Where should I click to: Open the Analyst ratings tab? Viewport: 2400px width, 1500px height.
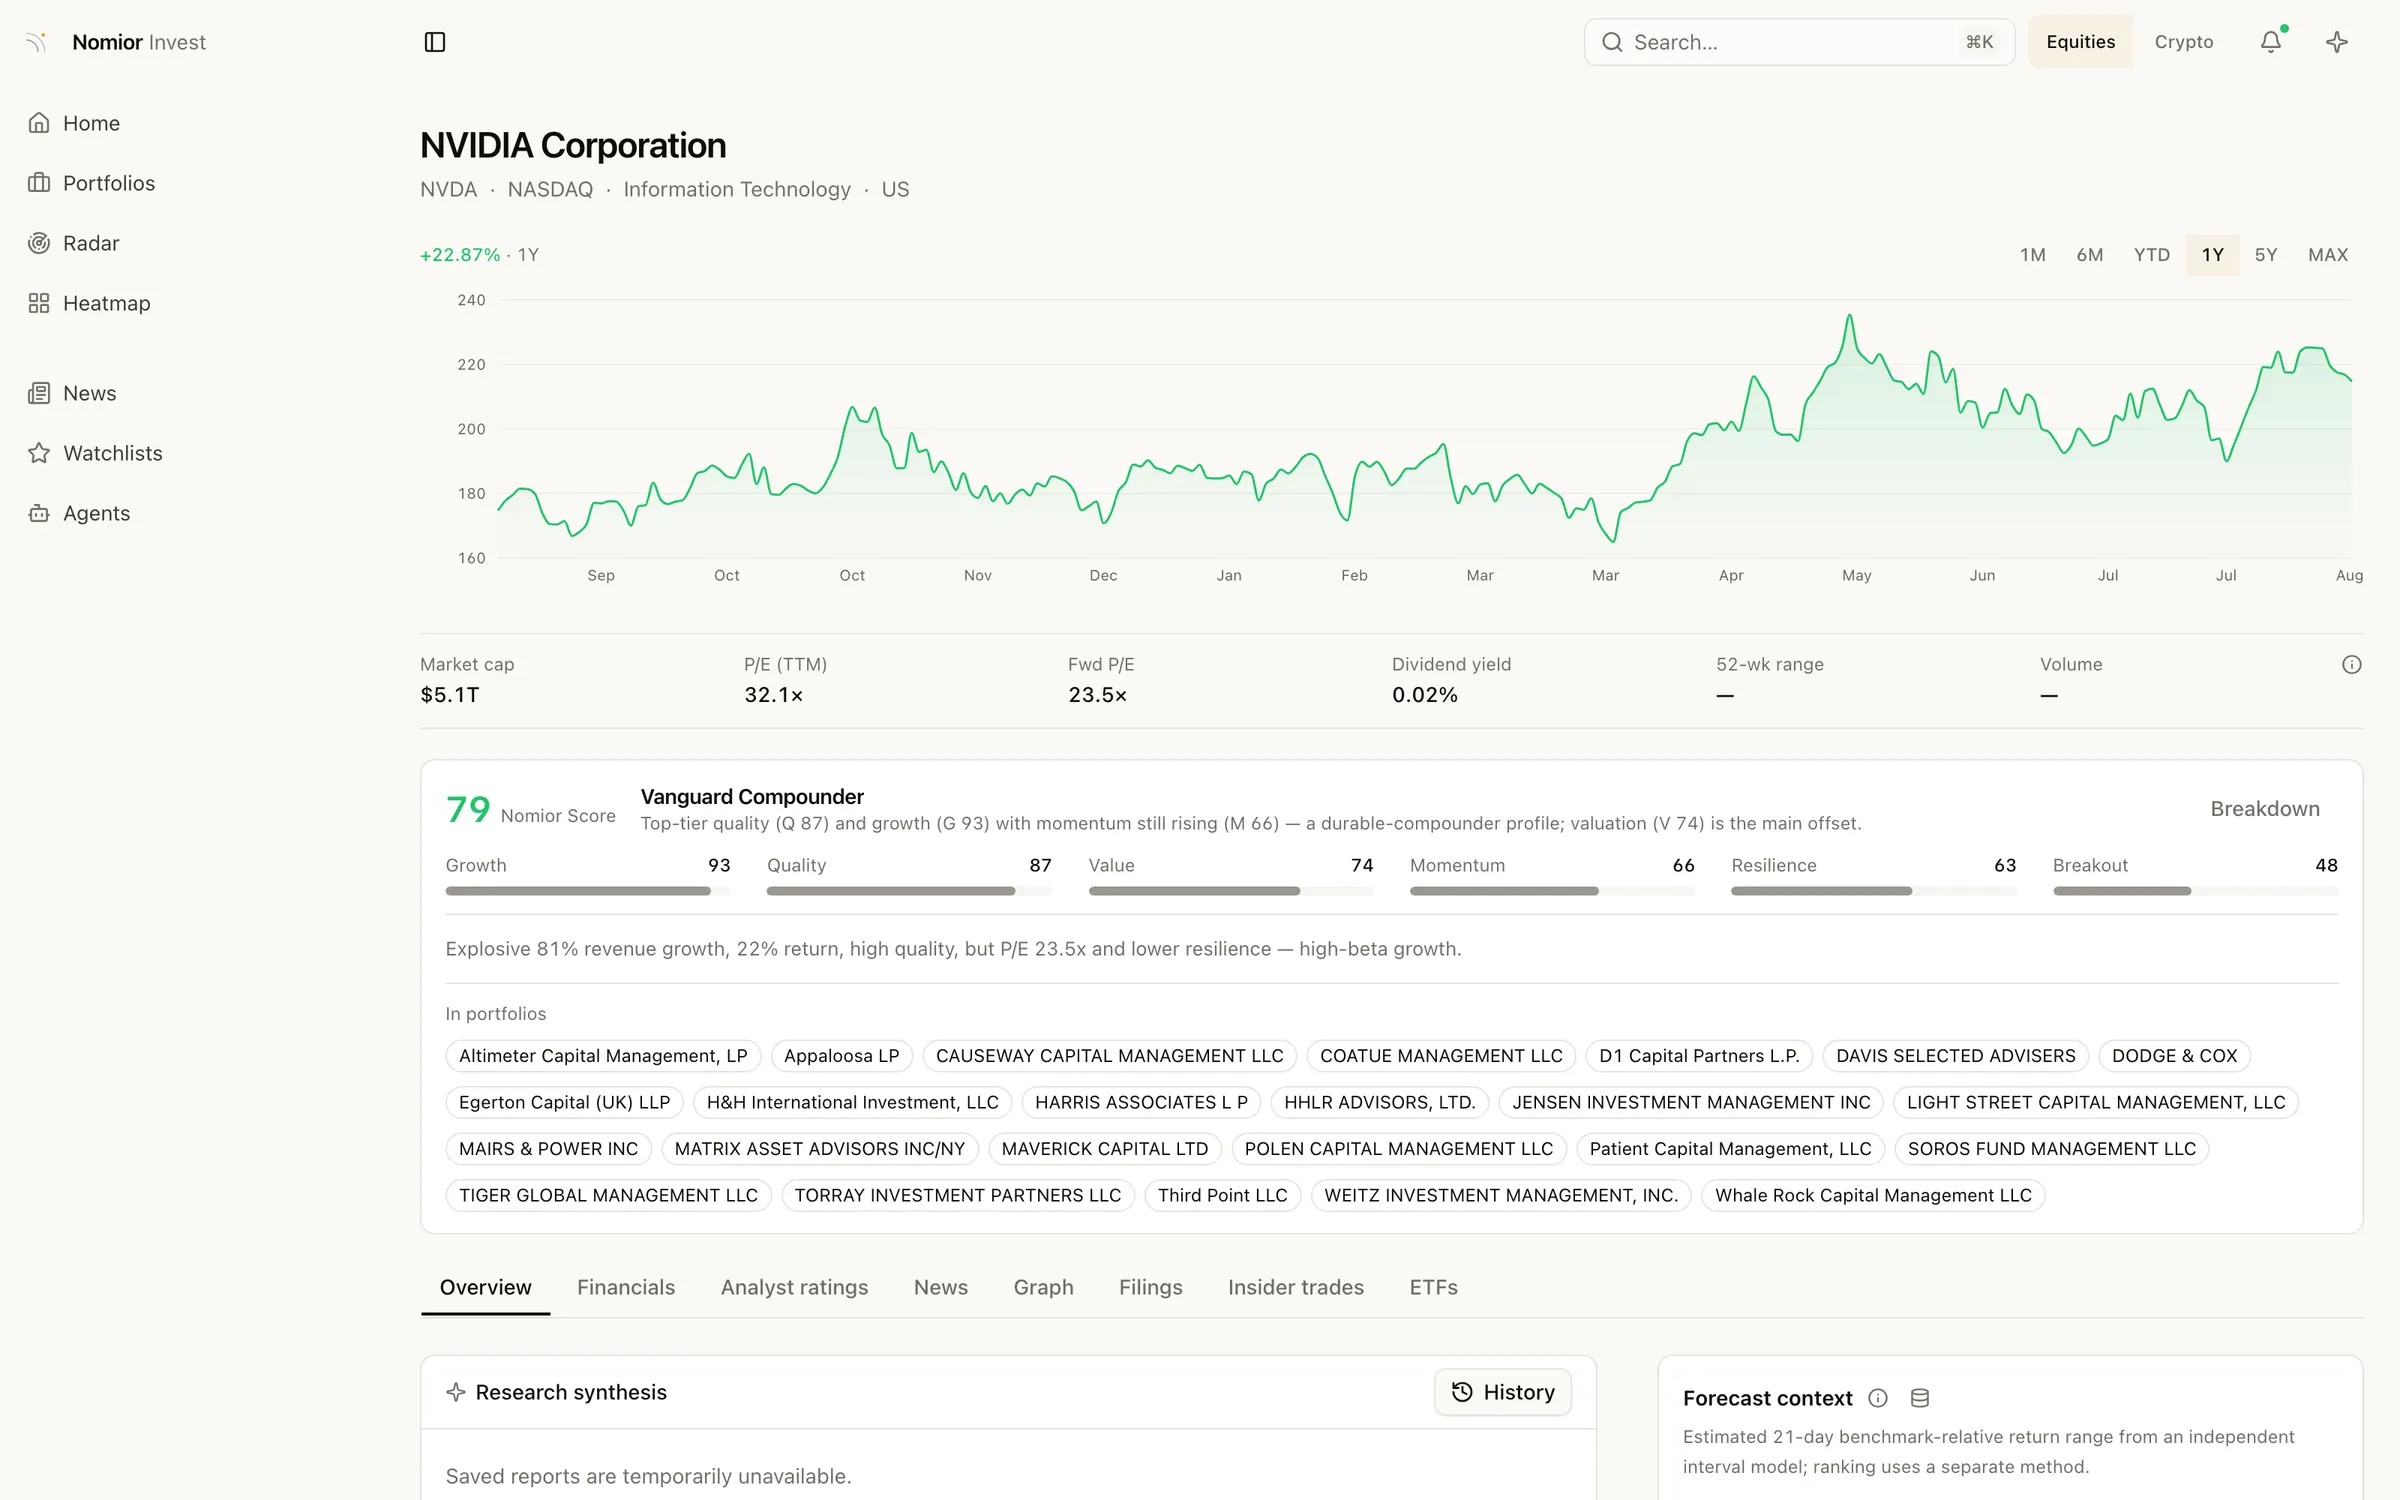[794, 1287]
